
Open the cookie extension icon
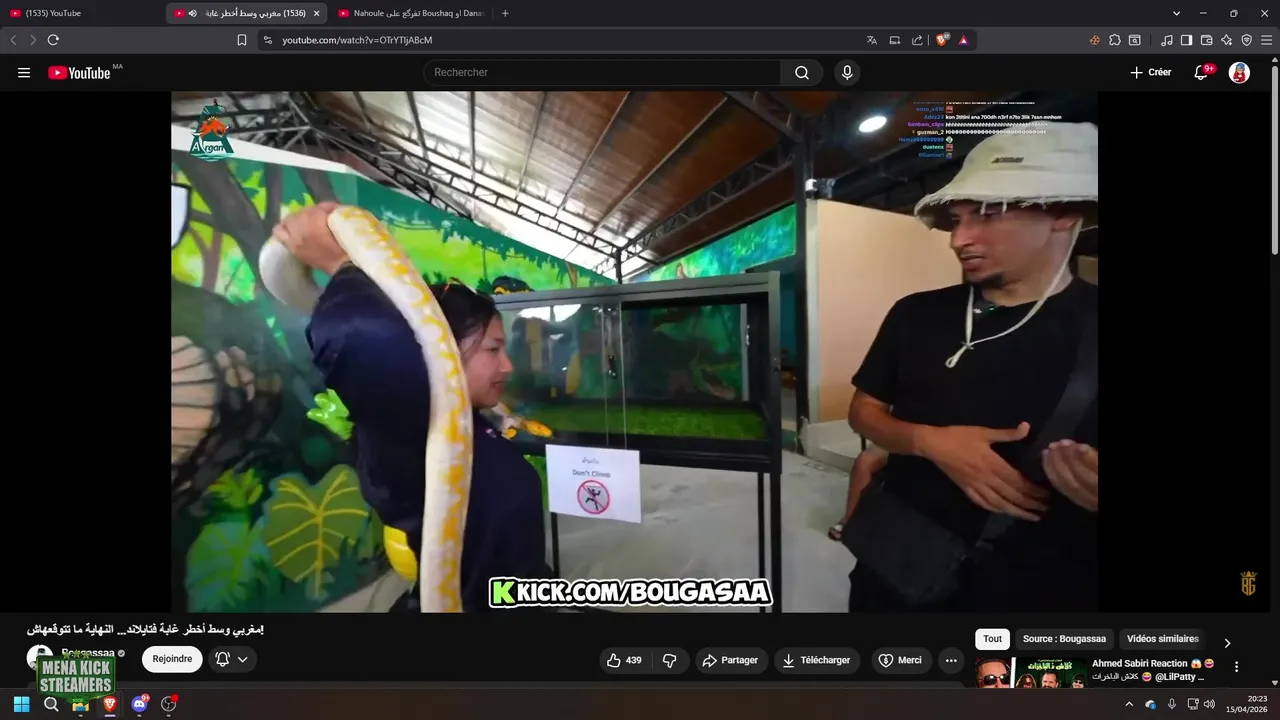coord(1095,40)
